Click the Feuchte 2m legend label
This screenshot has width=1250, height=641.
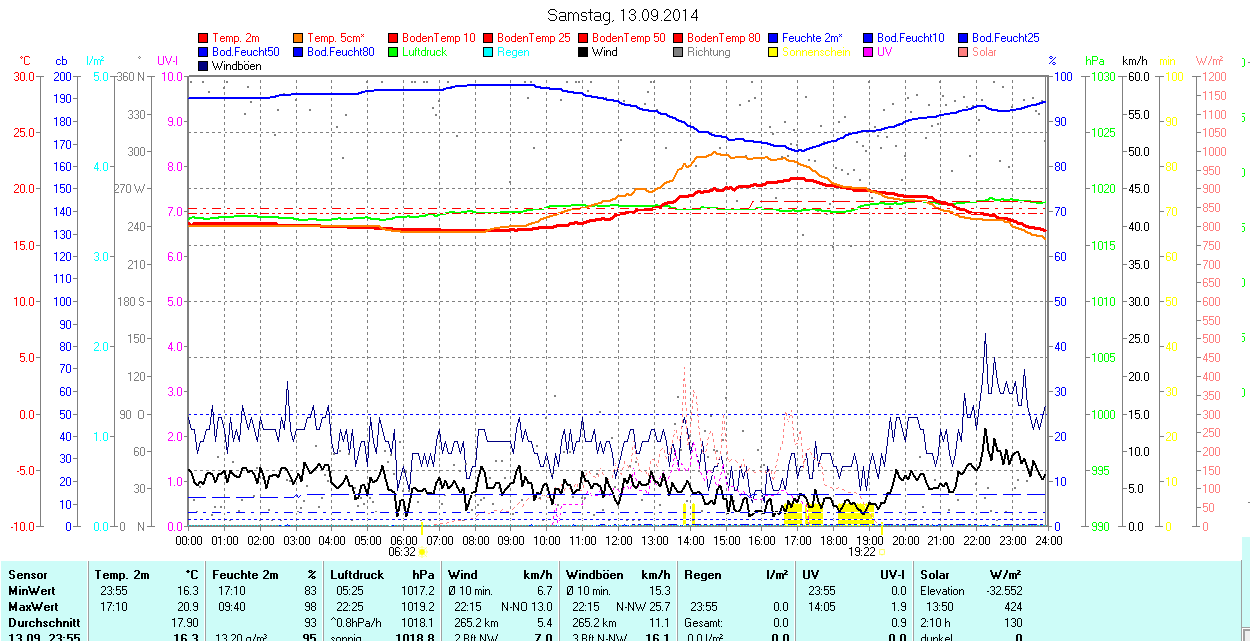pos(813,38)
